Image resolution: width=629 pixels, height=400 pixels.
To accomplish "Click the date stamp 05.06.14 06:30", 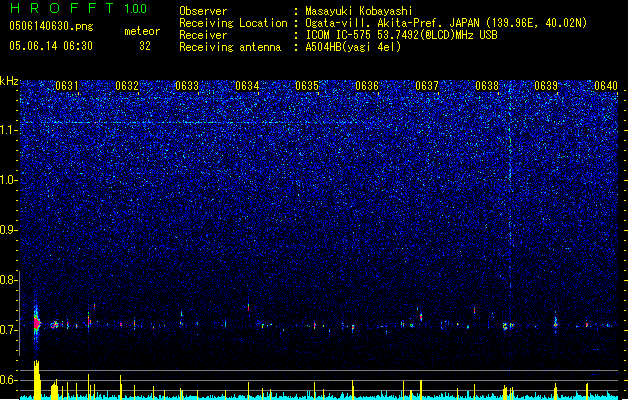I will pyautogui.click(x=51, y=46).
